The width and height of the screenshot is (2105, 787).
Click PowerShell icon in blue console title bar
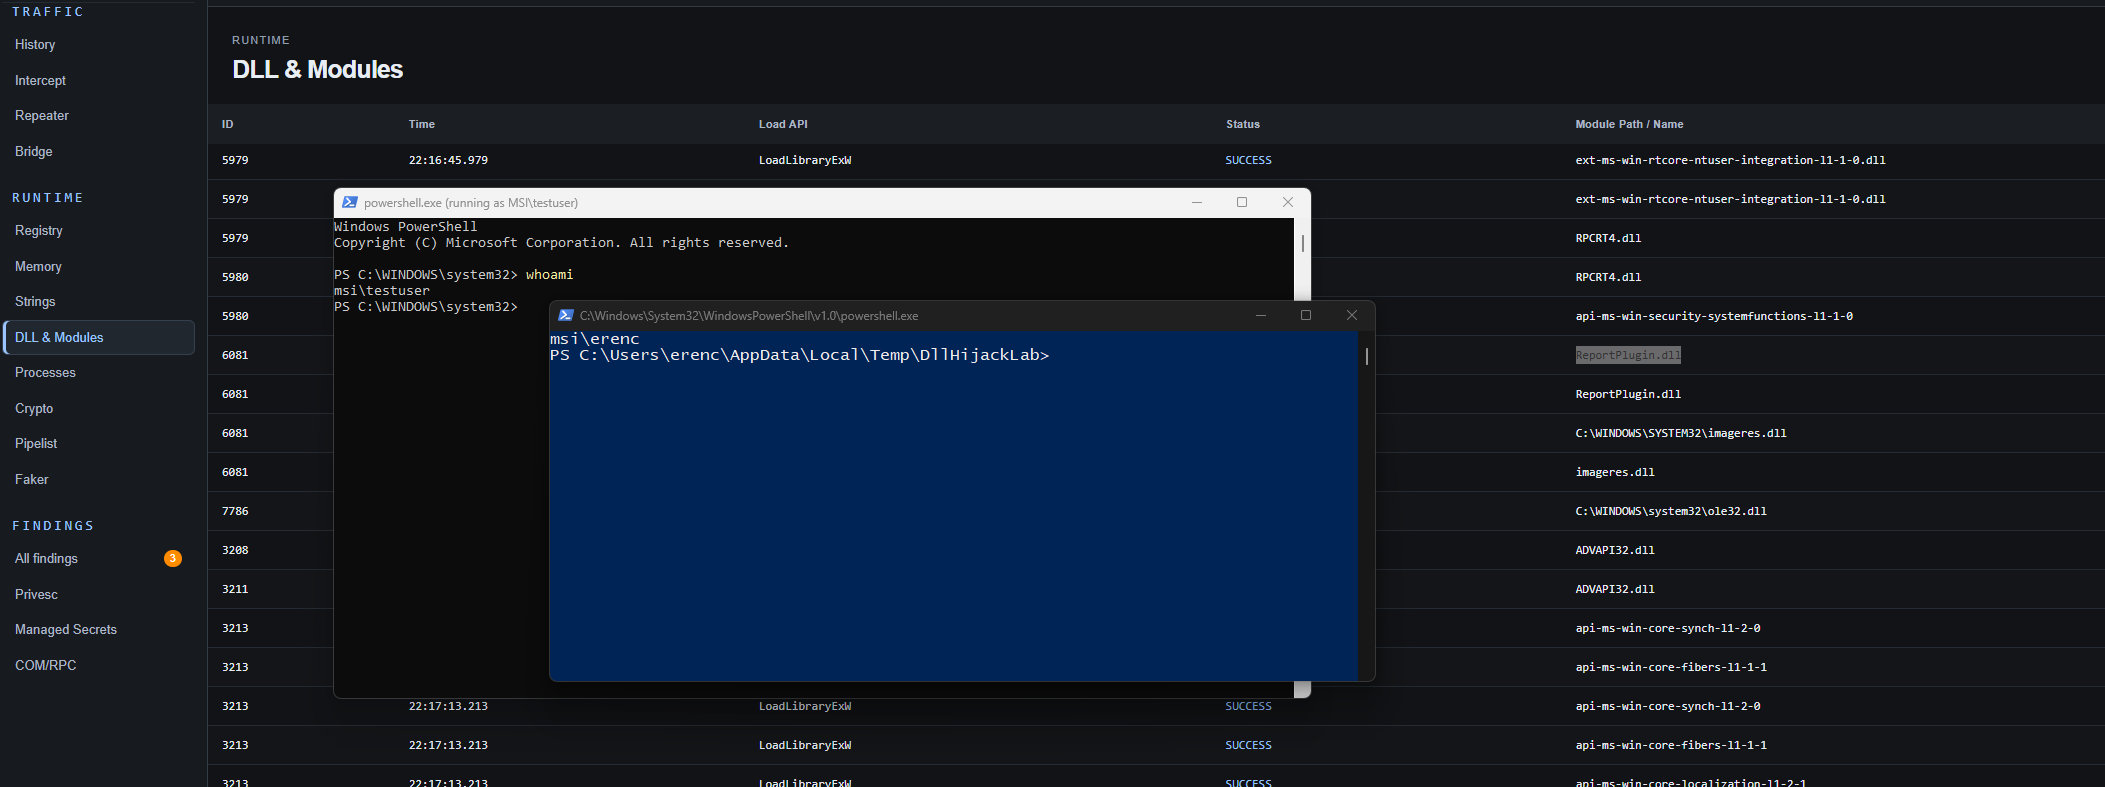tap(566, 315)
